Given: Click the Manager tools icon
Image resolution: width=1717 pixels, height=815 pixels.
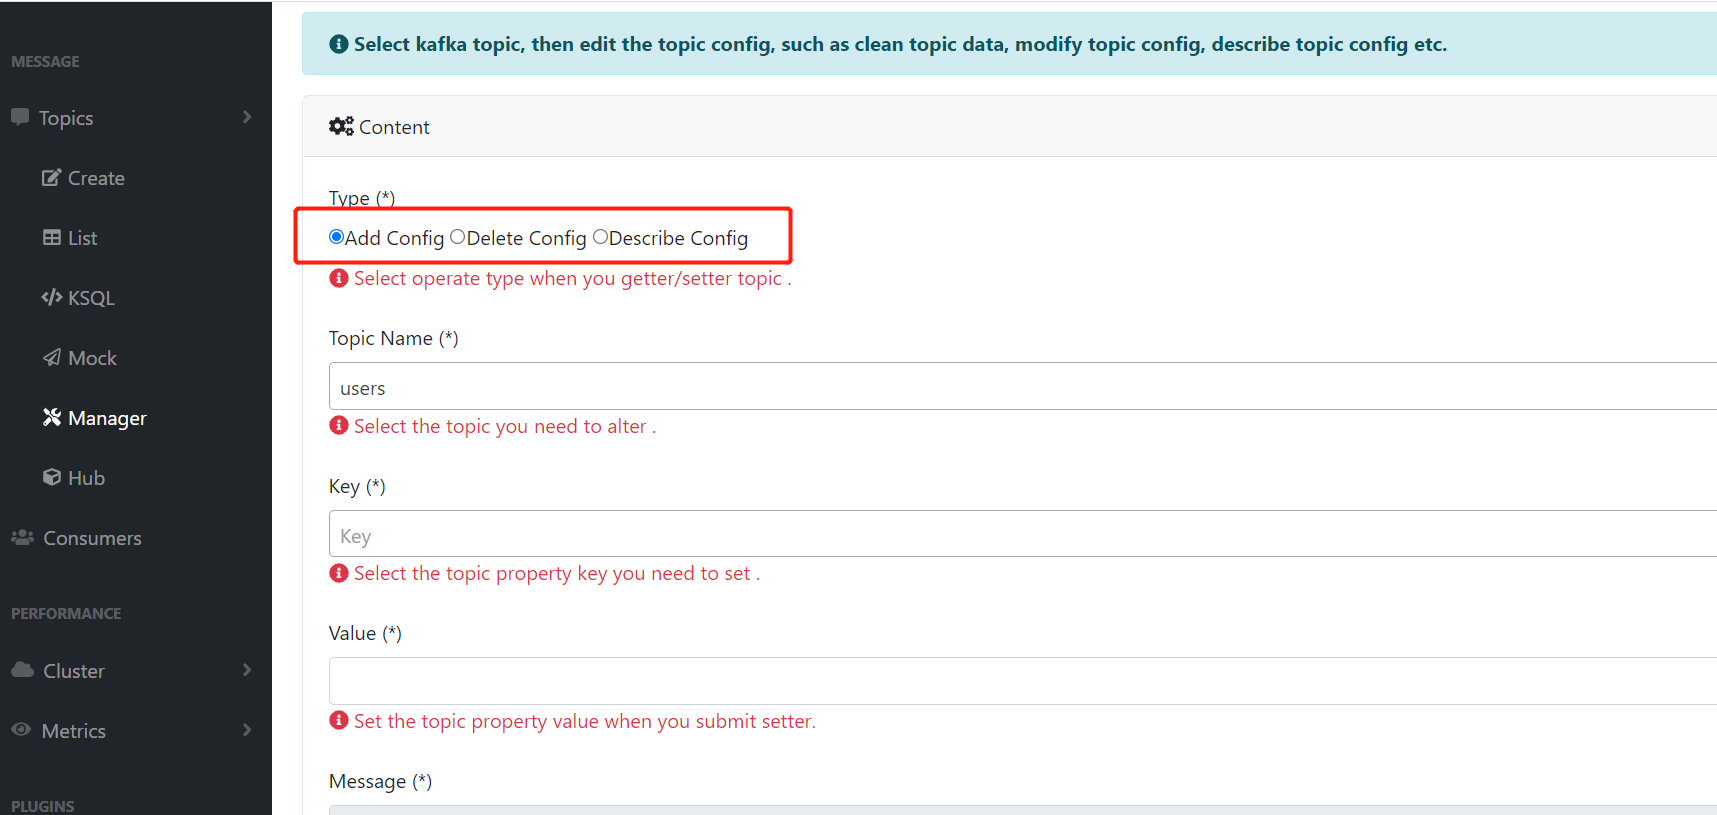Looking at the screenshot, I should 52,417.
